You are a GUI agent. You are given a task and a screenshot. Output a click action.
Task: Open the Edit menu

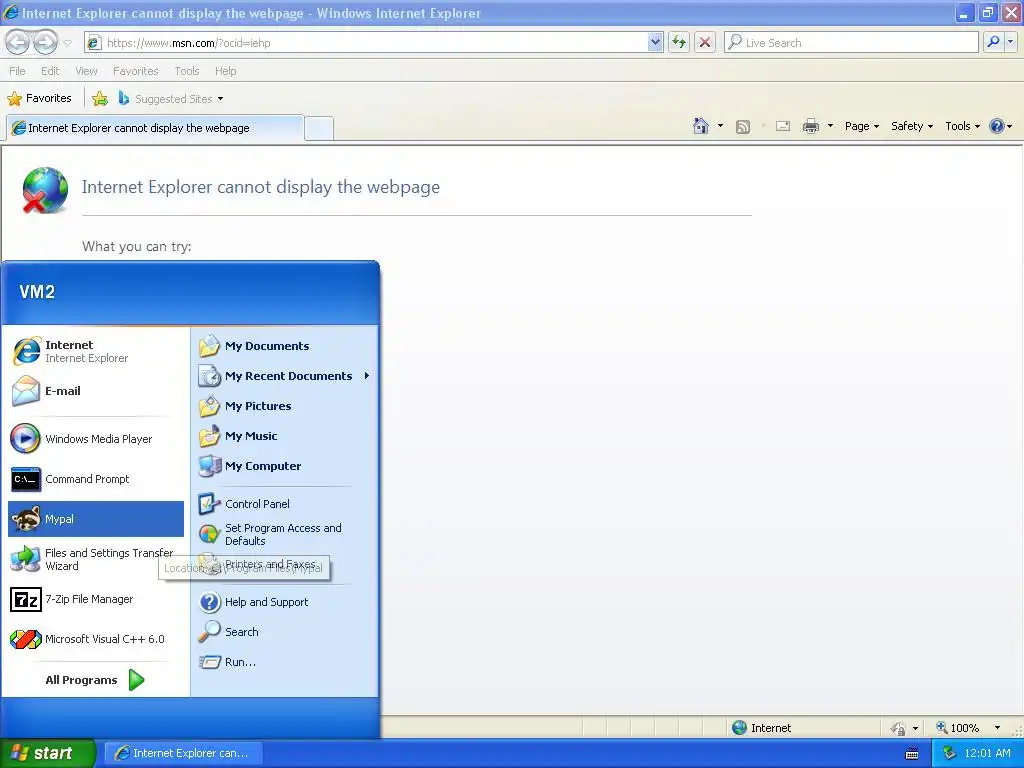(50, 71)
